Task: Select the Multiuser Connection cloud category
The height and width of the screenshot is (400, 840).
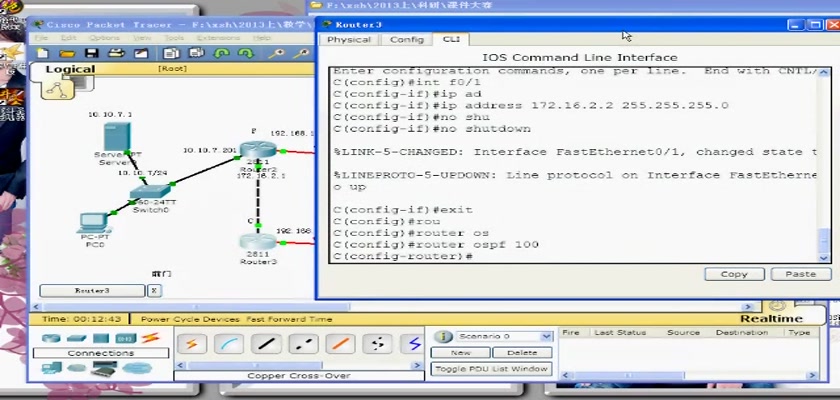Action: [137, 368]
